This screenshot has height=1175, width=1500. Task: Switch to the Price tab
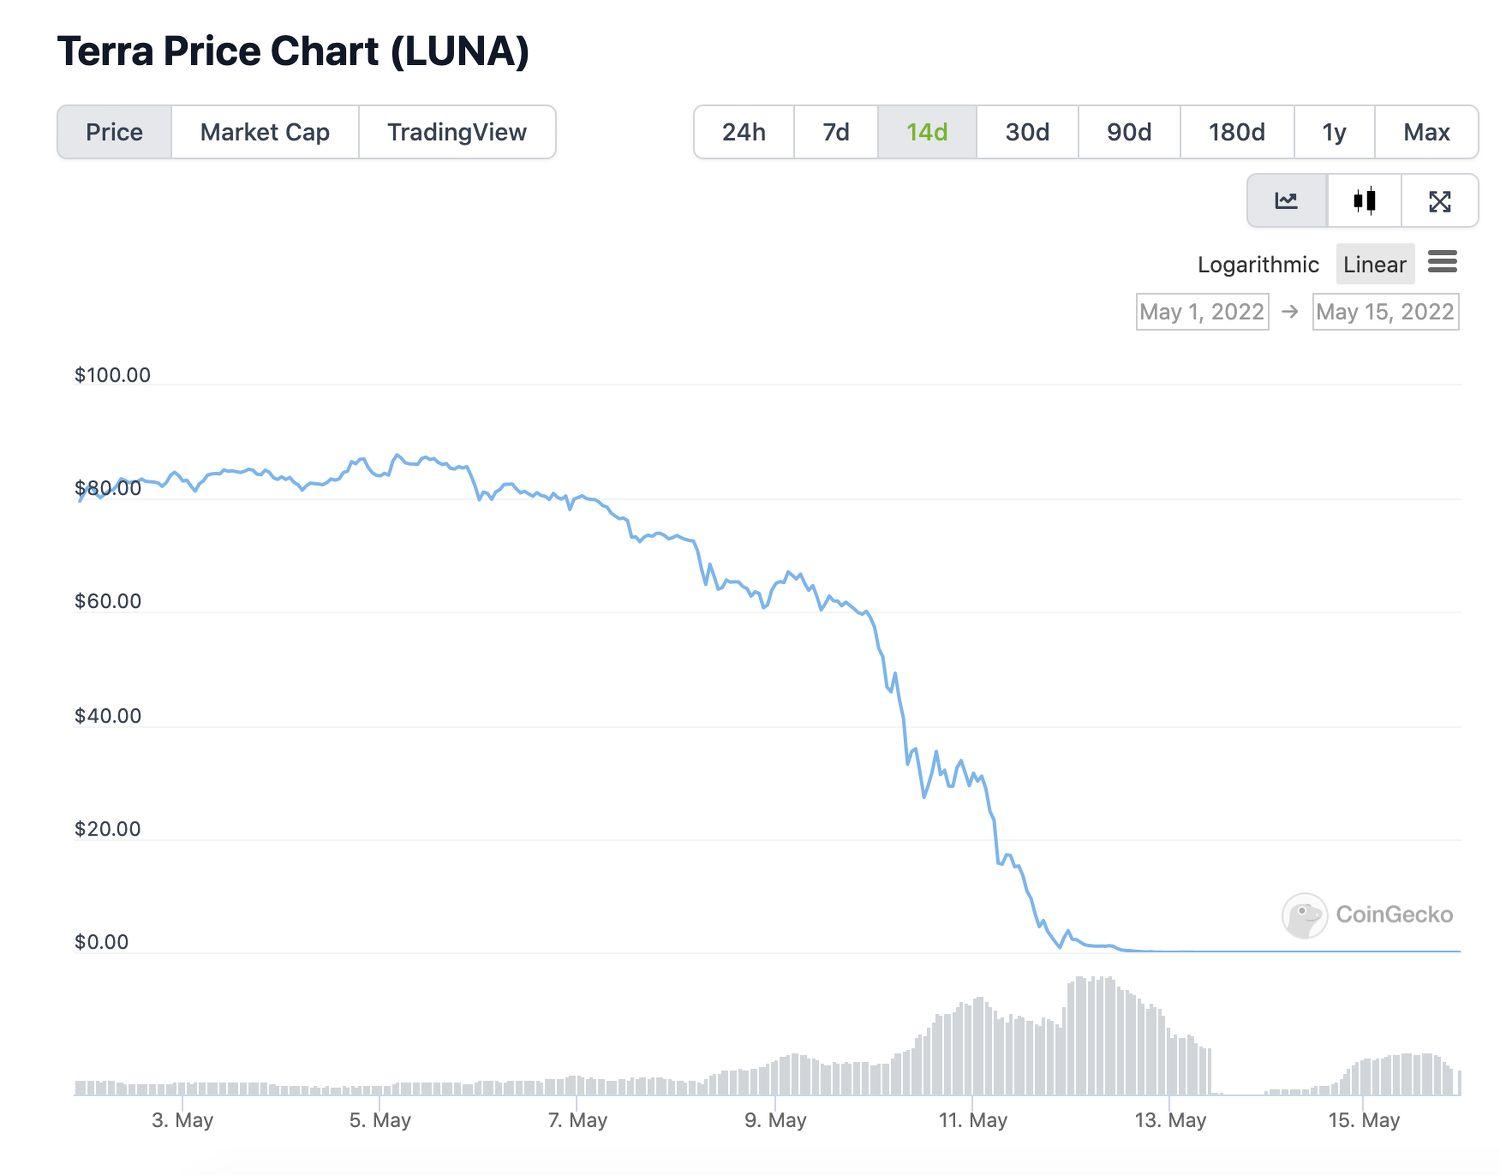tap(114, 132)
